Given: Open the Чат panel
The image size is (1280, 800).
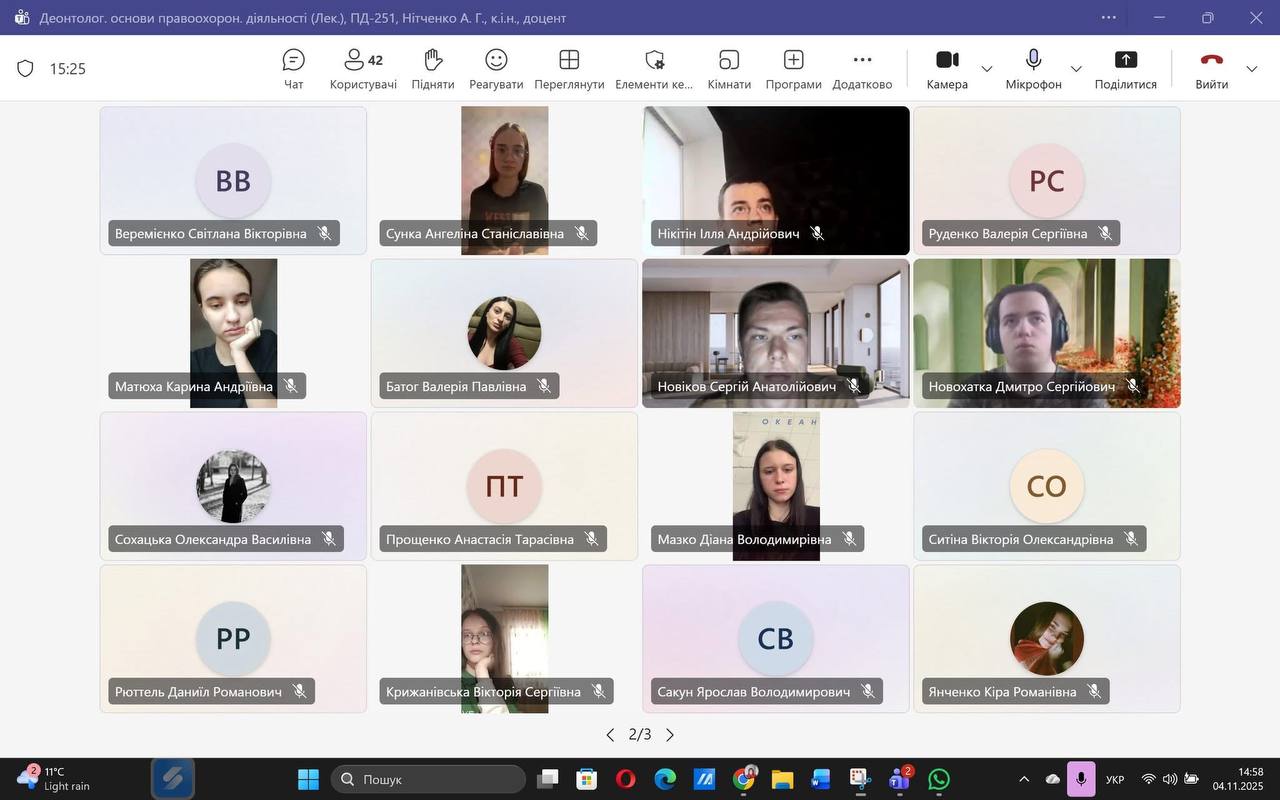Looking at the screenshot, I should [293, 69].
